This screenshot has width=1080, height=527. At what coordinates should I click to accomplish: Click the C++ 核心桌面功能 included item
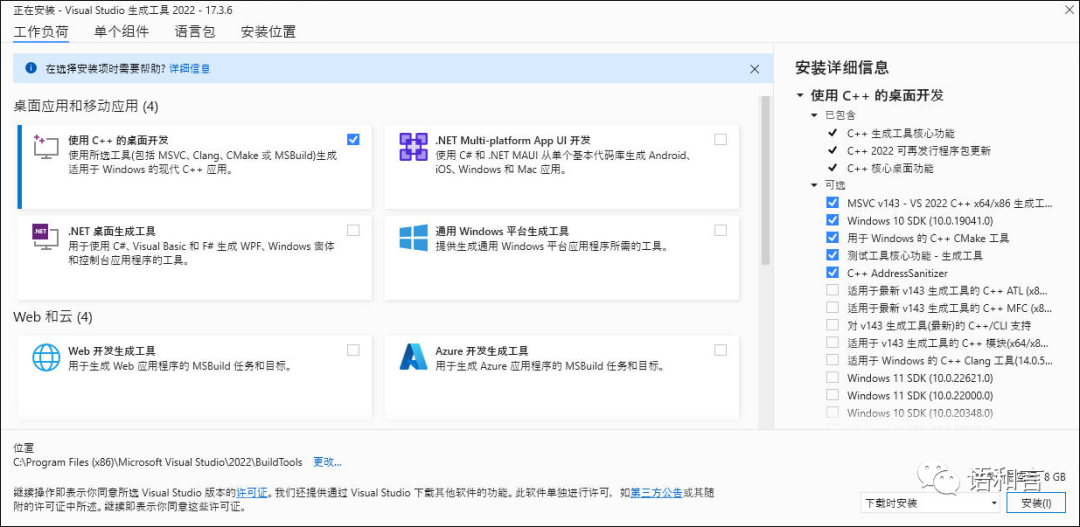coord(891,168)
